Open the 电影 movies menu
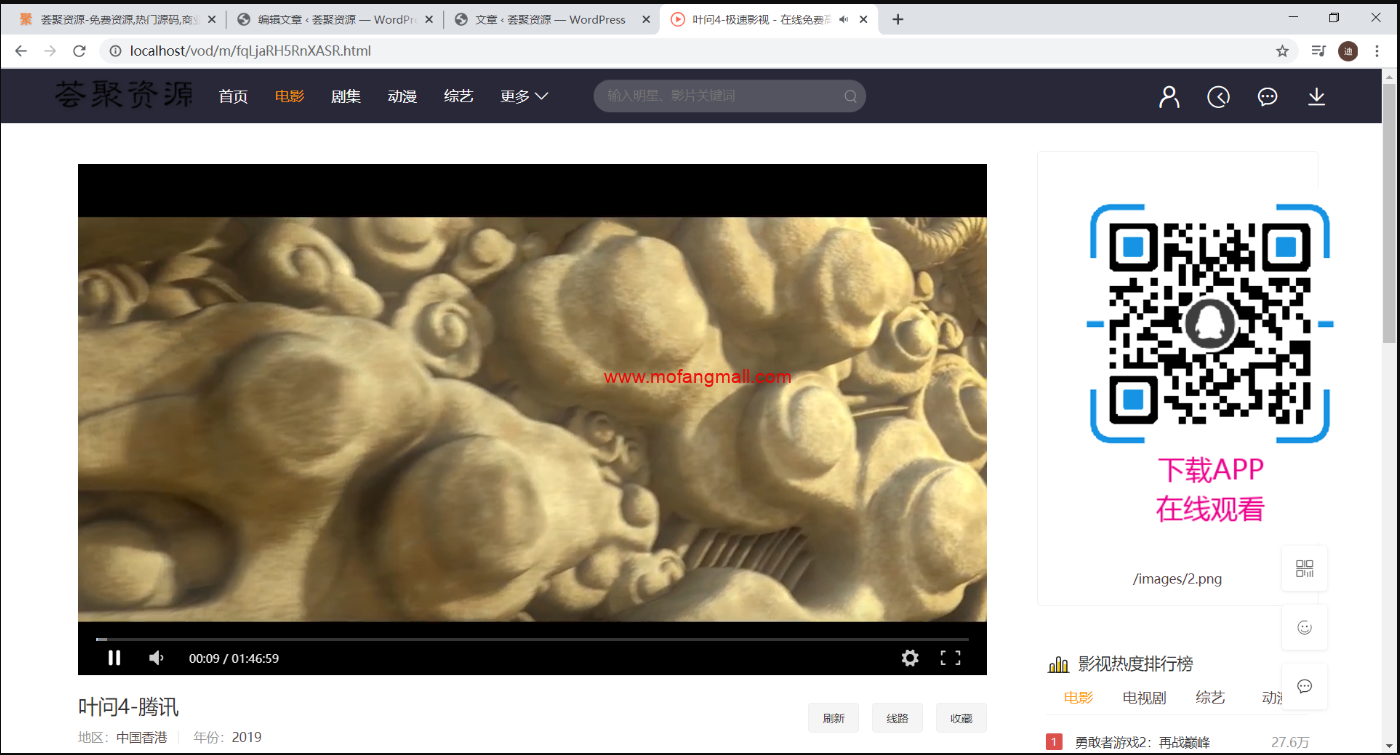 tap(290, 96)
